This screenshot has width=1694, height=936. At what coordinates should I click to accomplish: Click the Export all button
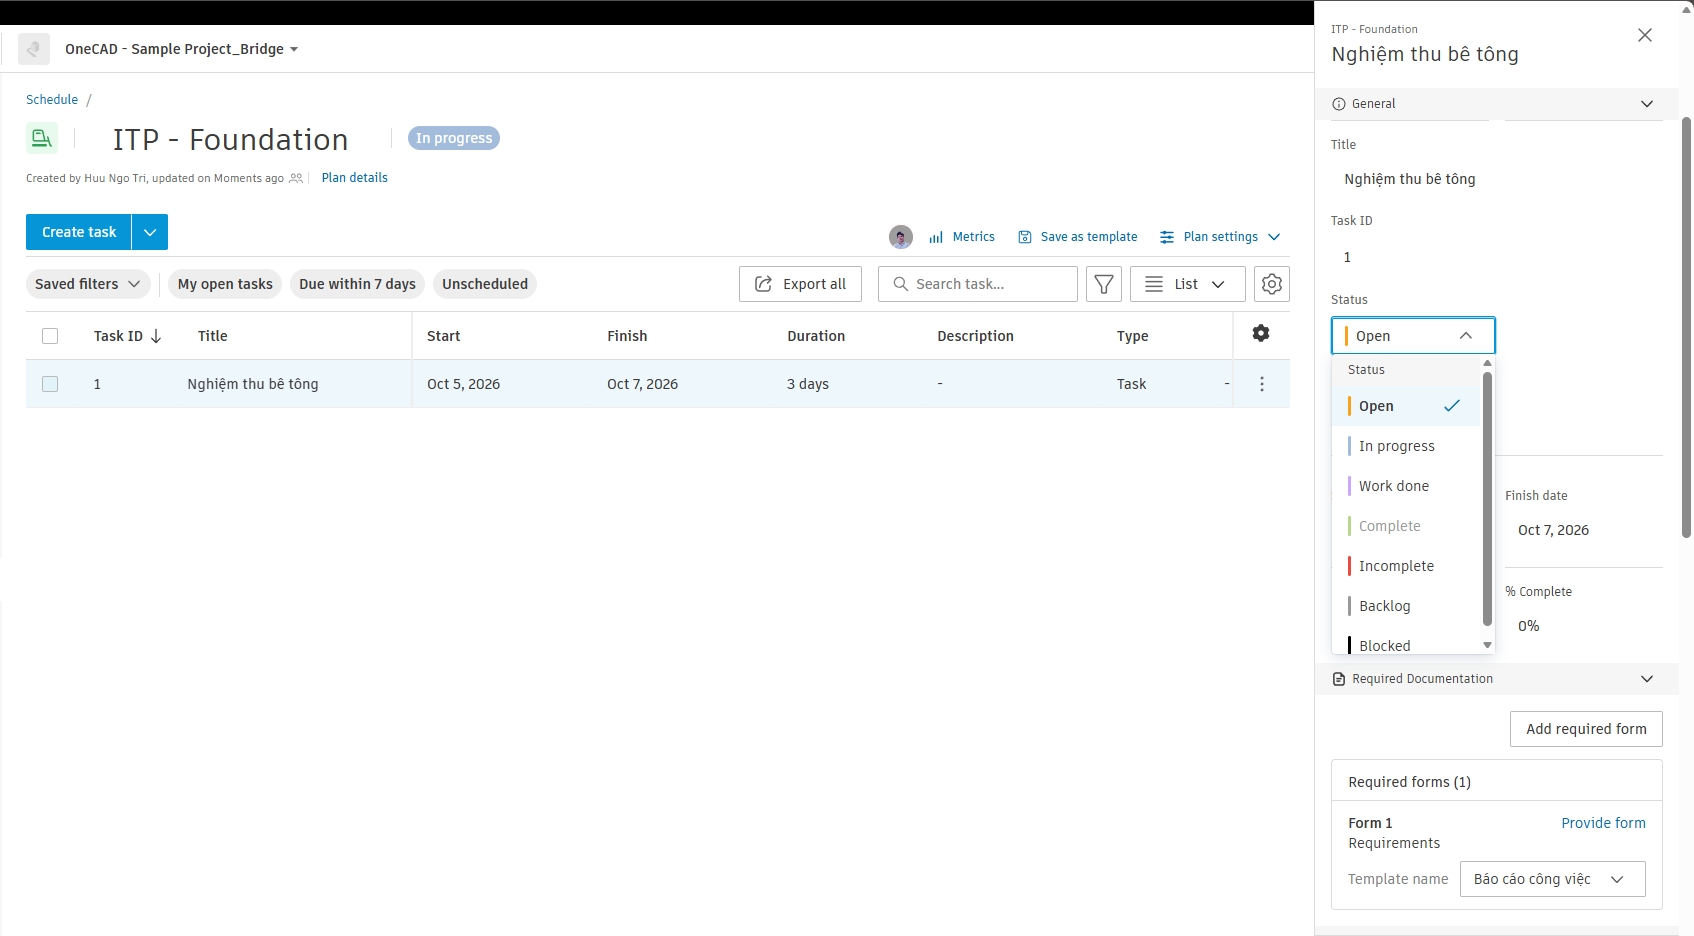point(800,284)
